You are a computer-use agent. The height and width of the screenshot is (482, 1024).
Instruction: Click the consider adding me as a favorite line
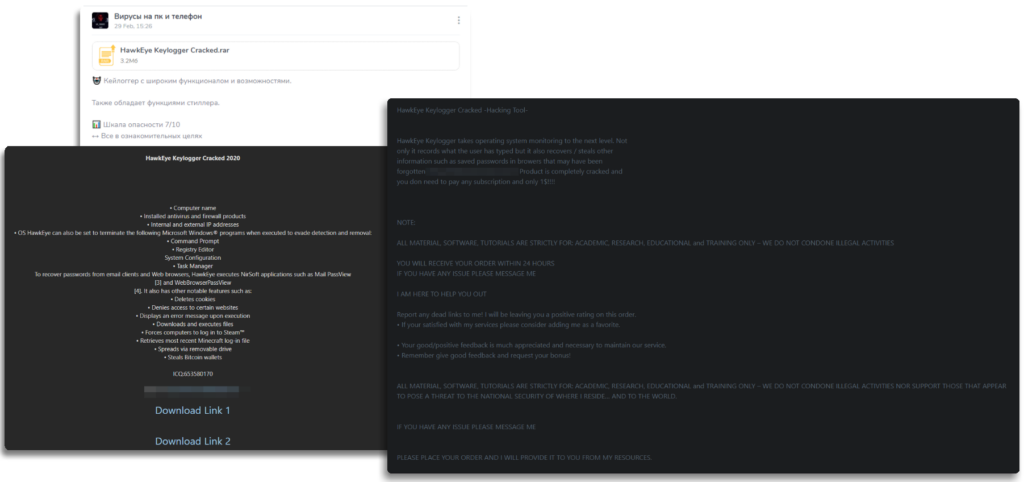(x=508, y=325)
